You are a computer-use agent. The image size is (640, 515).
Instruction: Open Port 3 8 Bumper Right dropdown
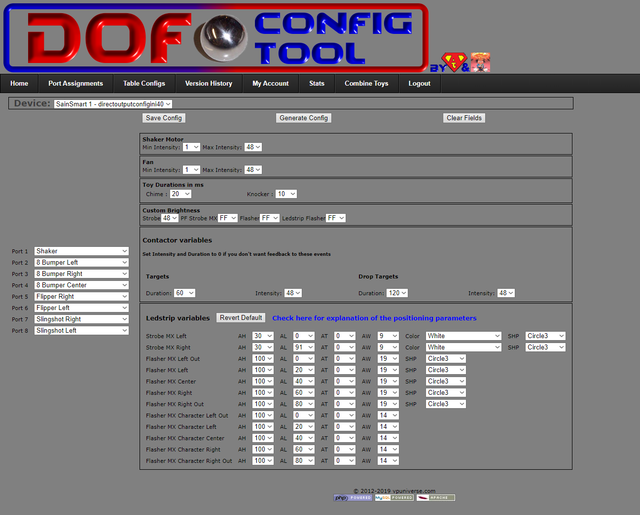click(x=82, y=274)
